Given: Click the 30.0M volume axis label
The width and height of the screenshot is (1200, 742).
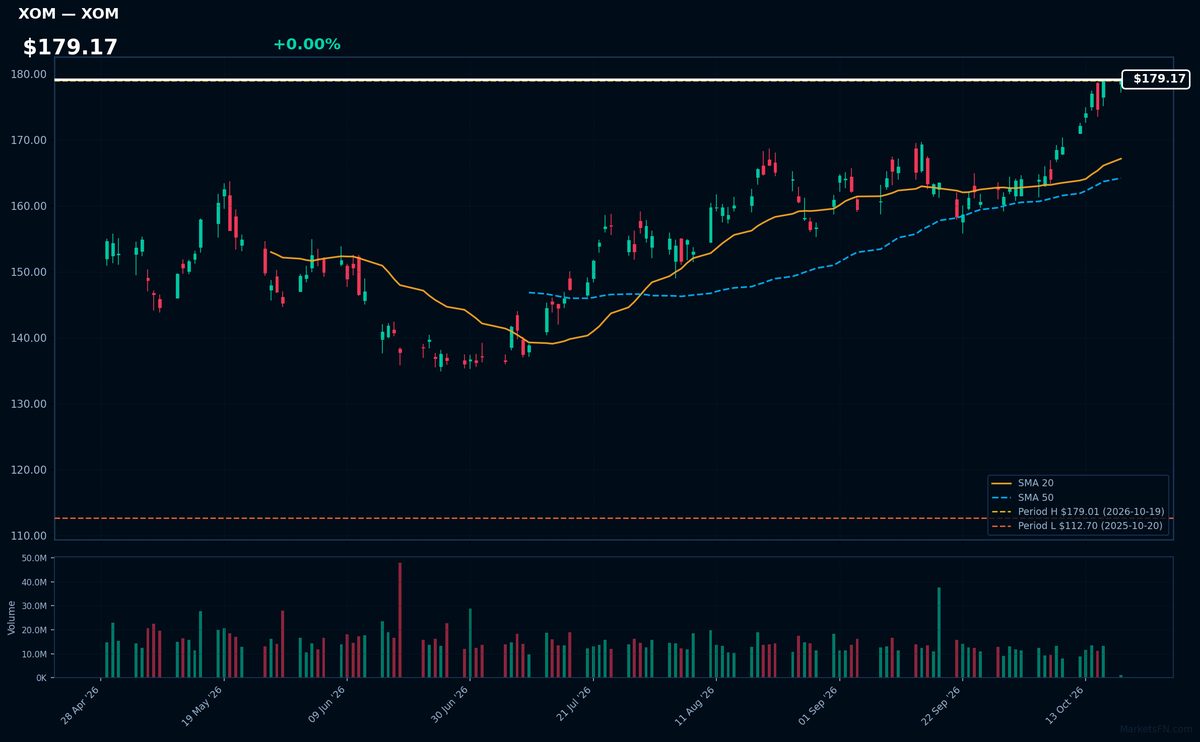Looking at the screenshot, I should (x=34, y=606).
